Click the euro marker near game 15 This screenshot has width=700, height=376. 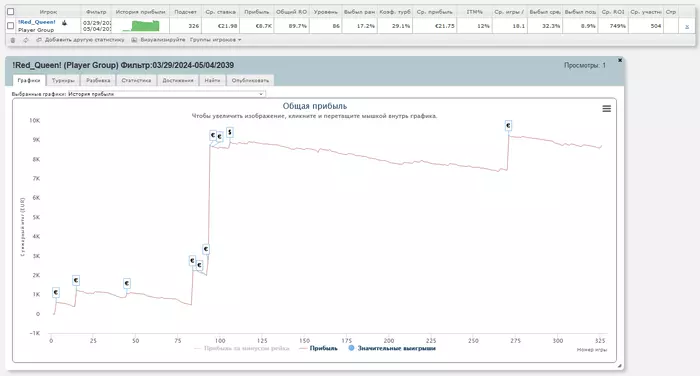point(76,280)
